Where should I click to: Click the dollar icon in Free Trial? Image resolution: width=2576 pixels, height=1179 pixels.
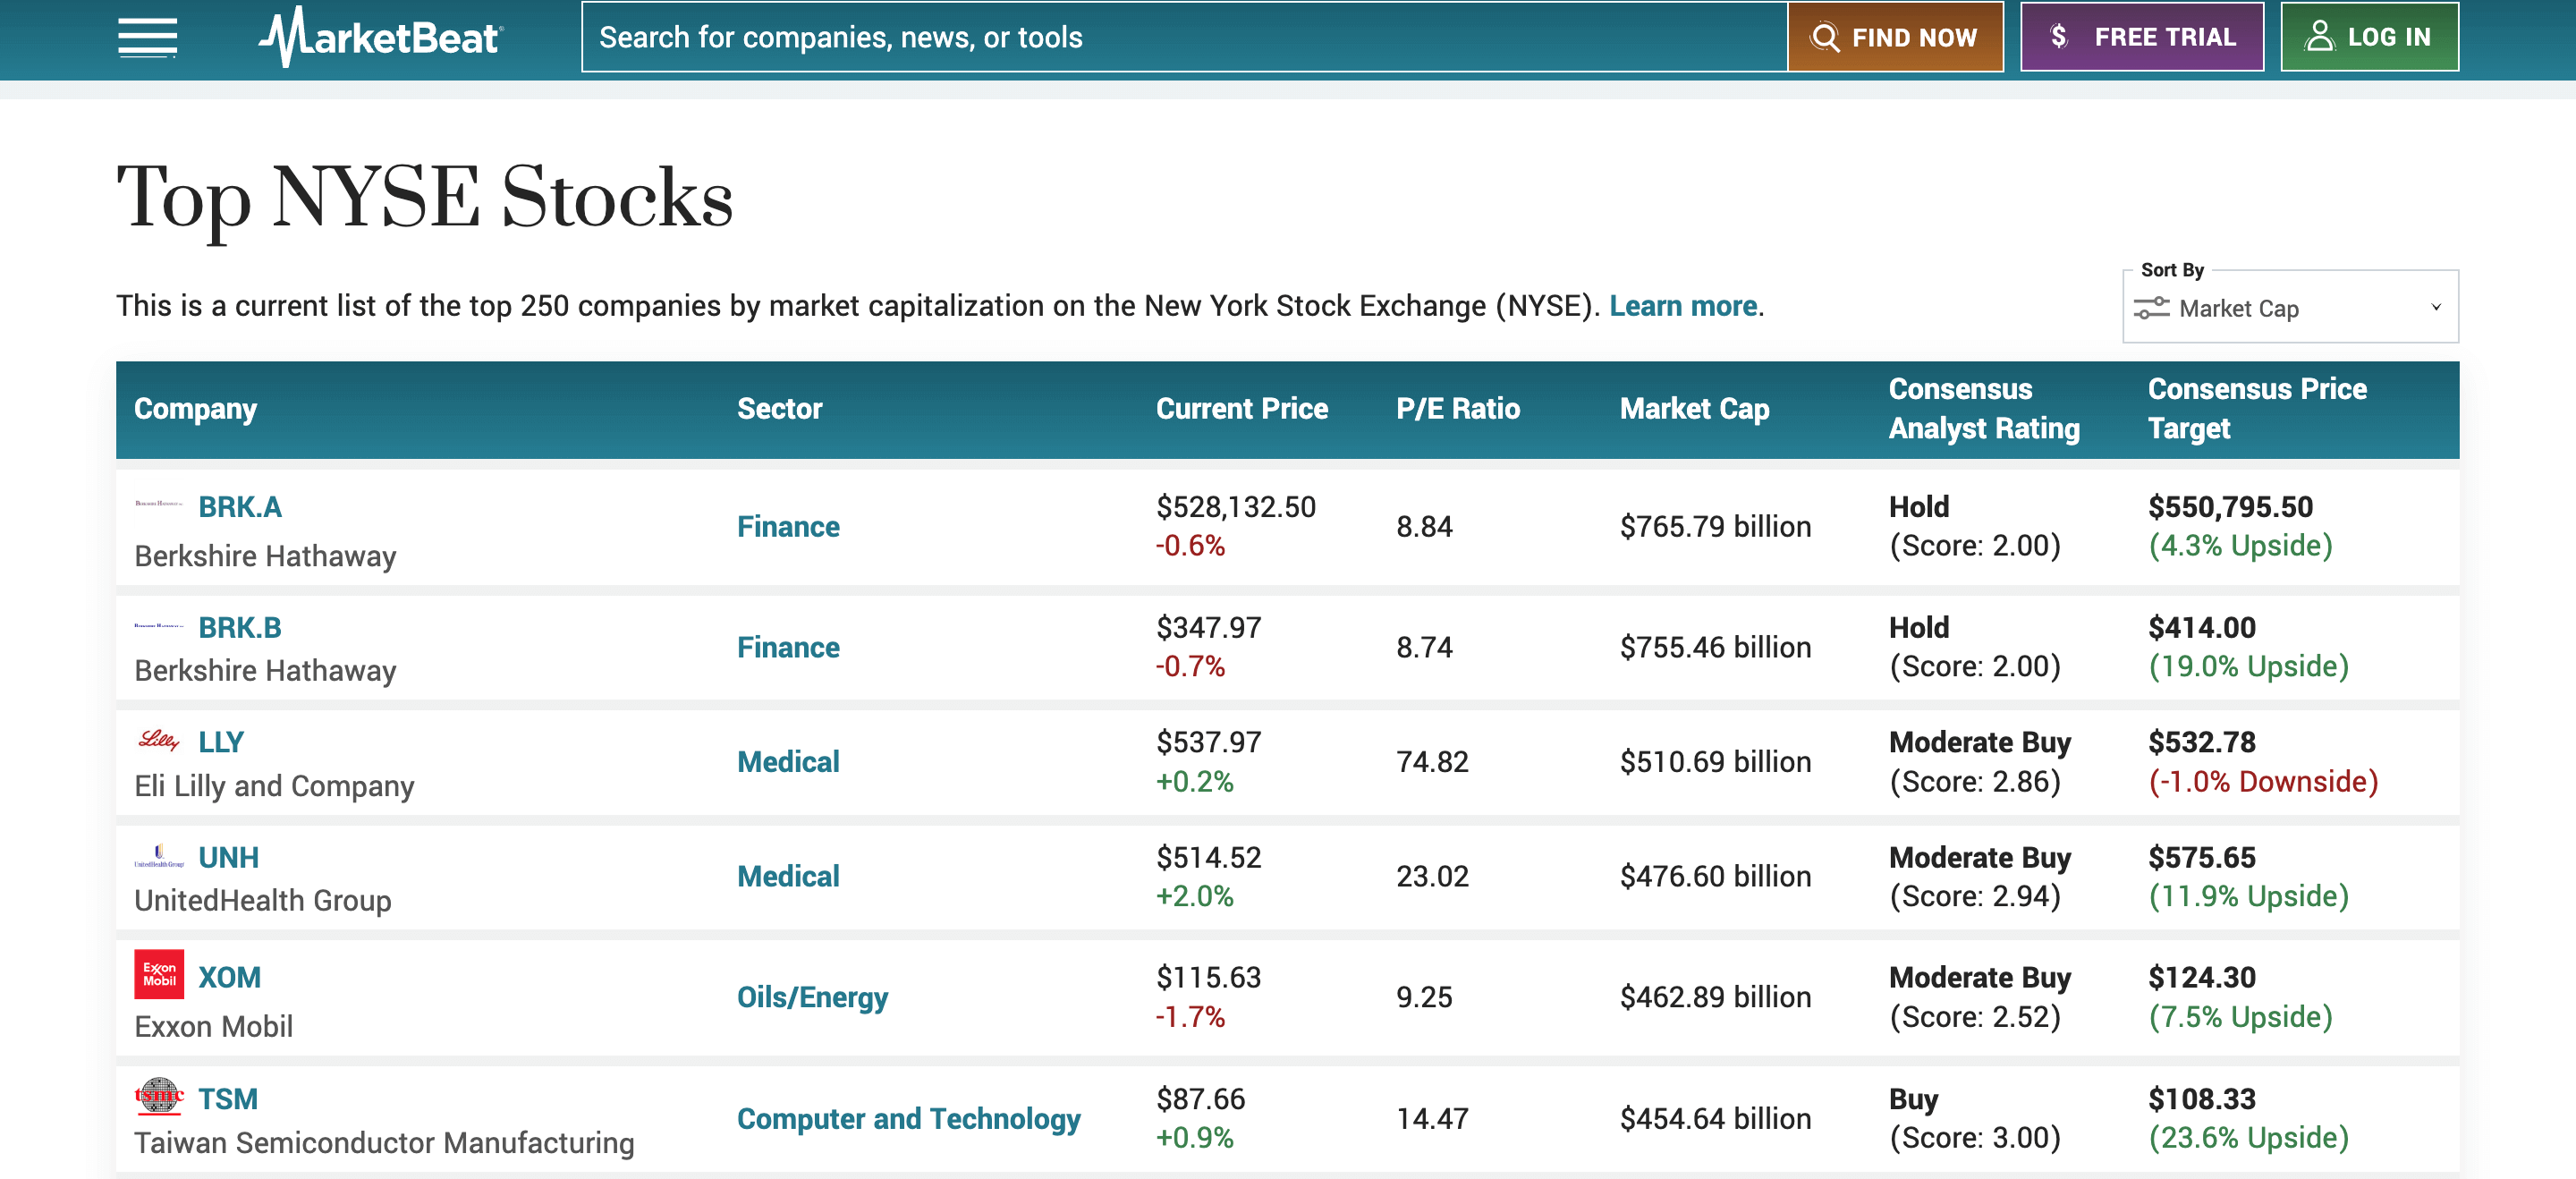tap(2058, 37)
